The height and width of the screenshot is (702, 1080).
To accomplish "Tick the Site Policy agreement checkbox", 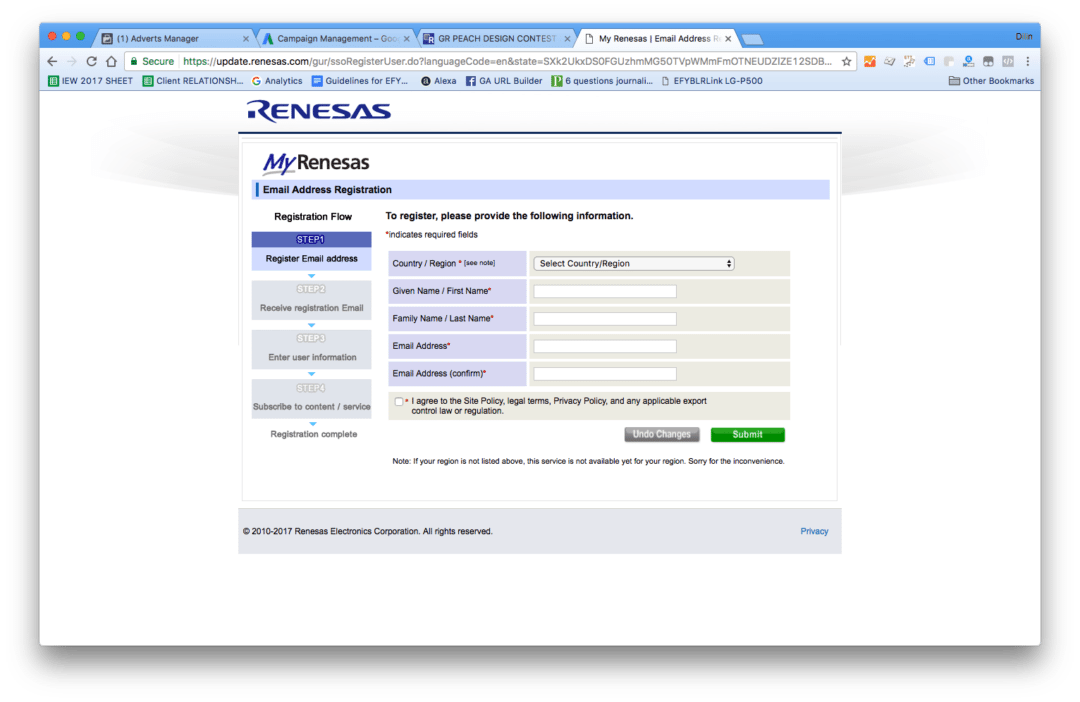I will click(x=399, y=402).
